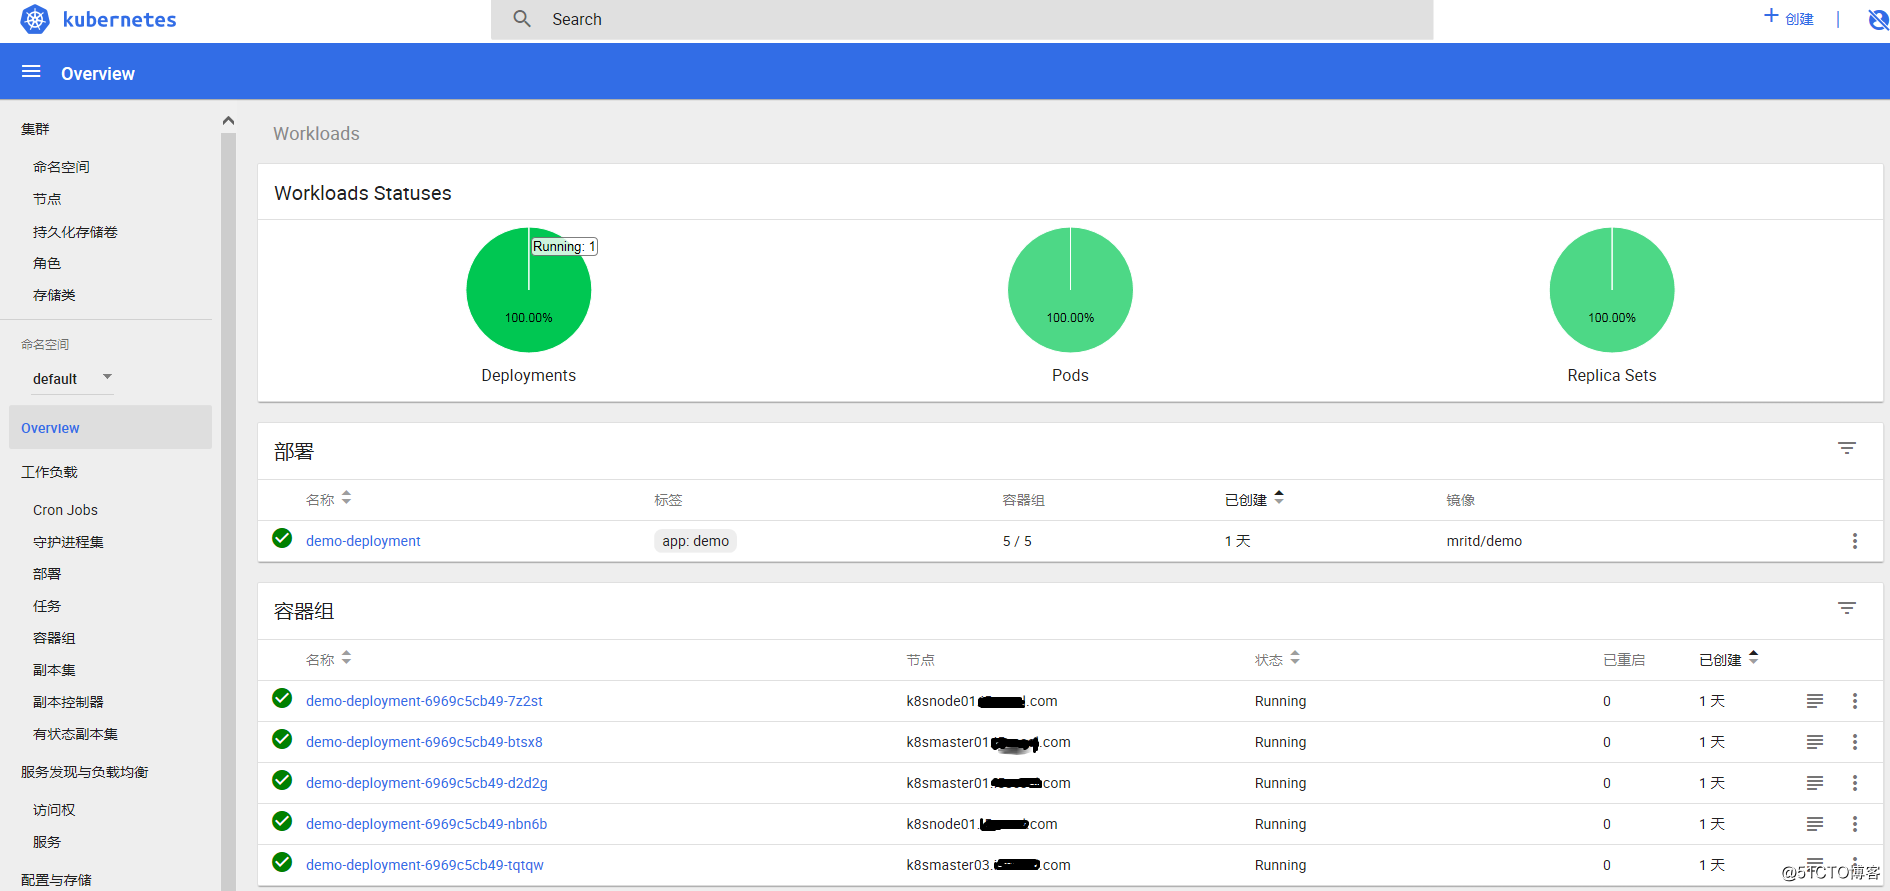This screenshot has height=891, width=1890.
Task: Open 守护进程集 in the sidebar
Action: [68, 542]
